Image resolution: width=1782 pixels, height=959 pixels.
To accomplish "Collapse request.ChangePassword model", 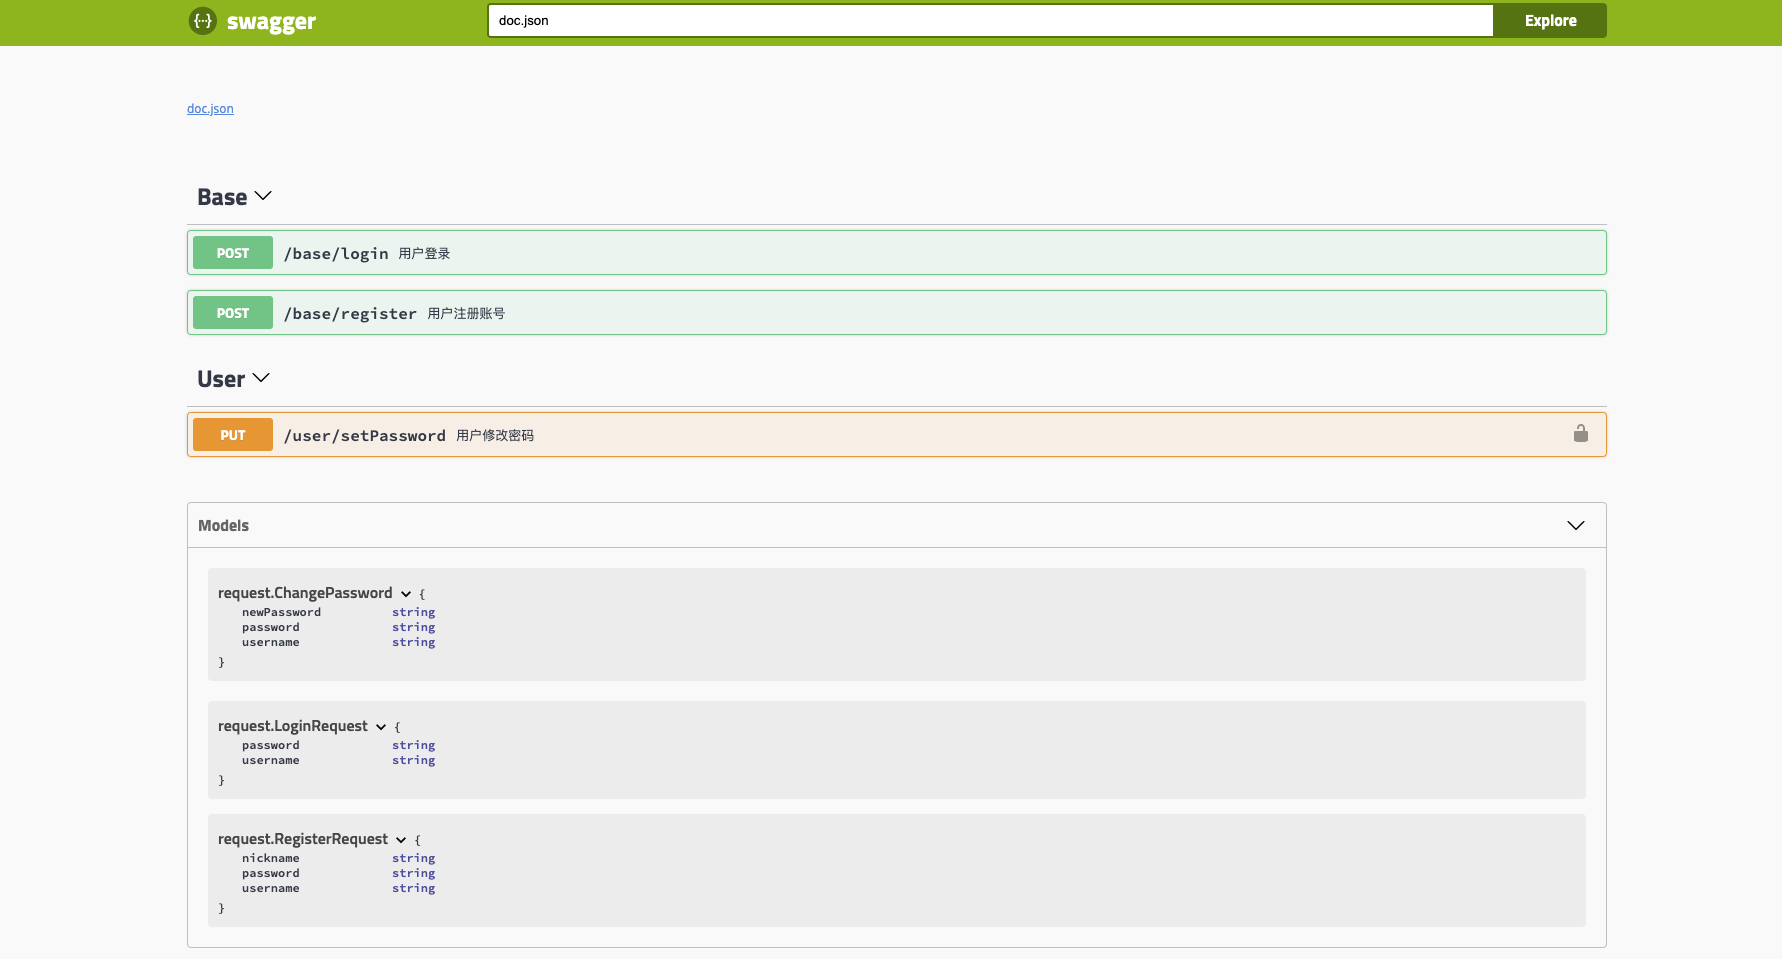I will (x=406, y=594).
